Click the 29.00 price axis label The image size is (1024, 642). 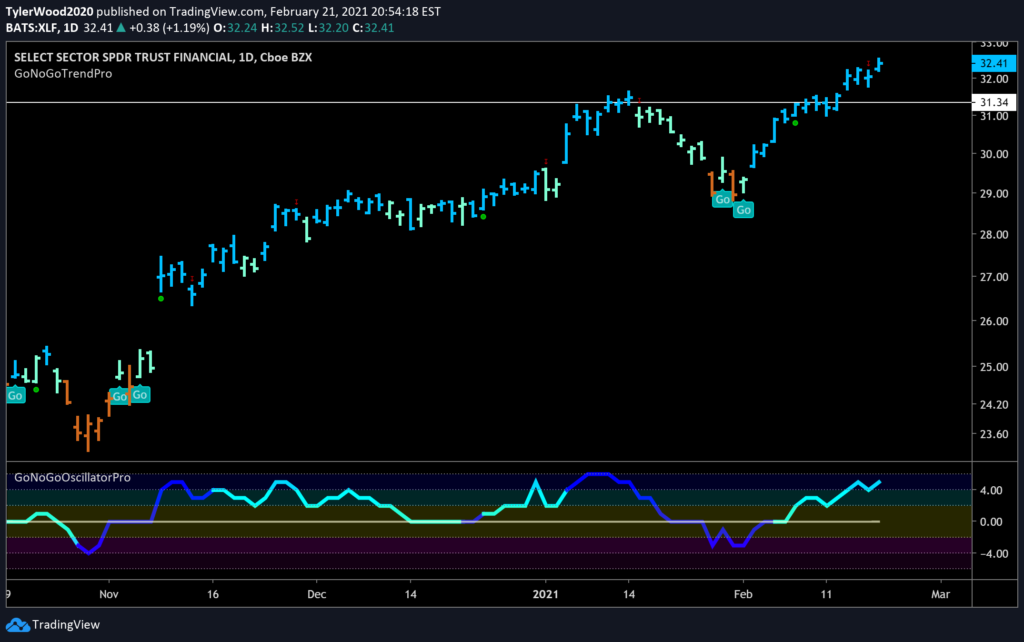point(993,194)
